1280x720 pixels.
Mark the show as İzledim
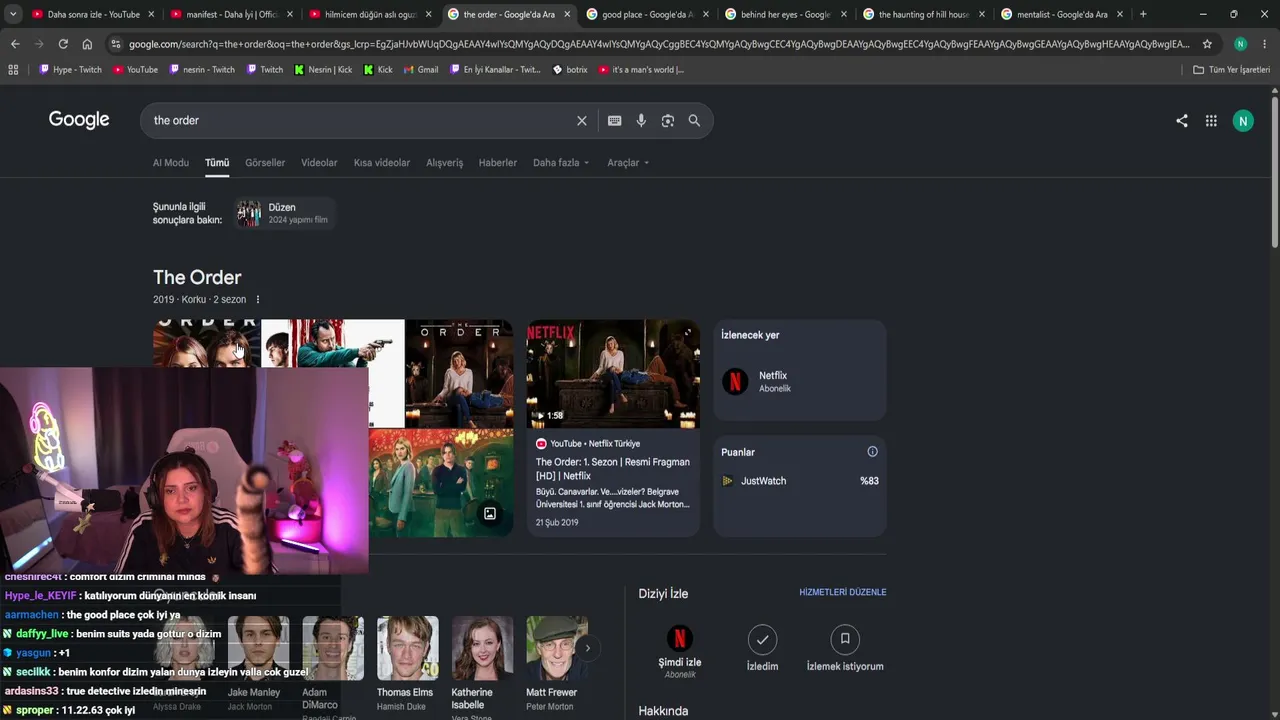tap(762, 638)
